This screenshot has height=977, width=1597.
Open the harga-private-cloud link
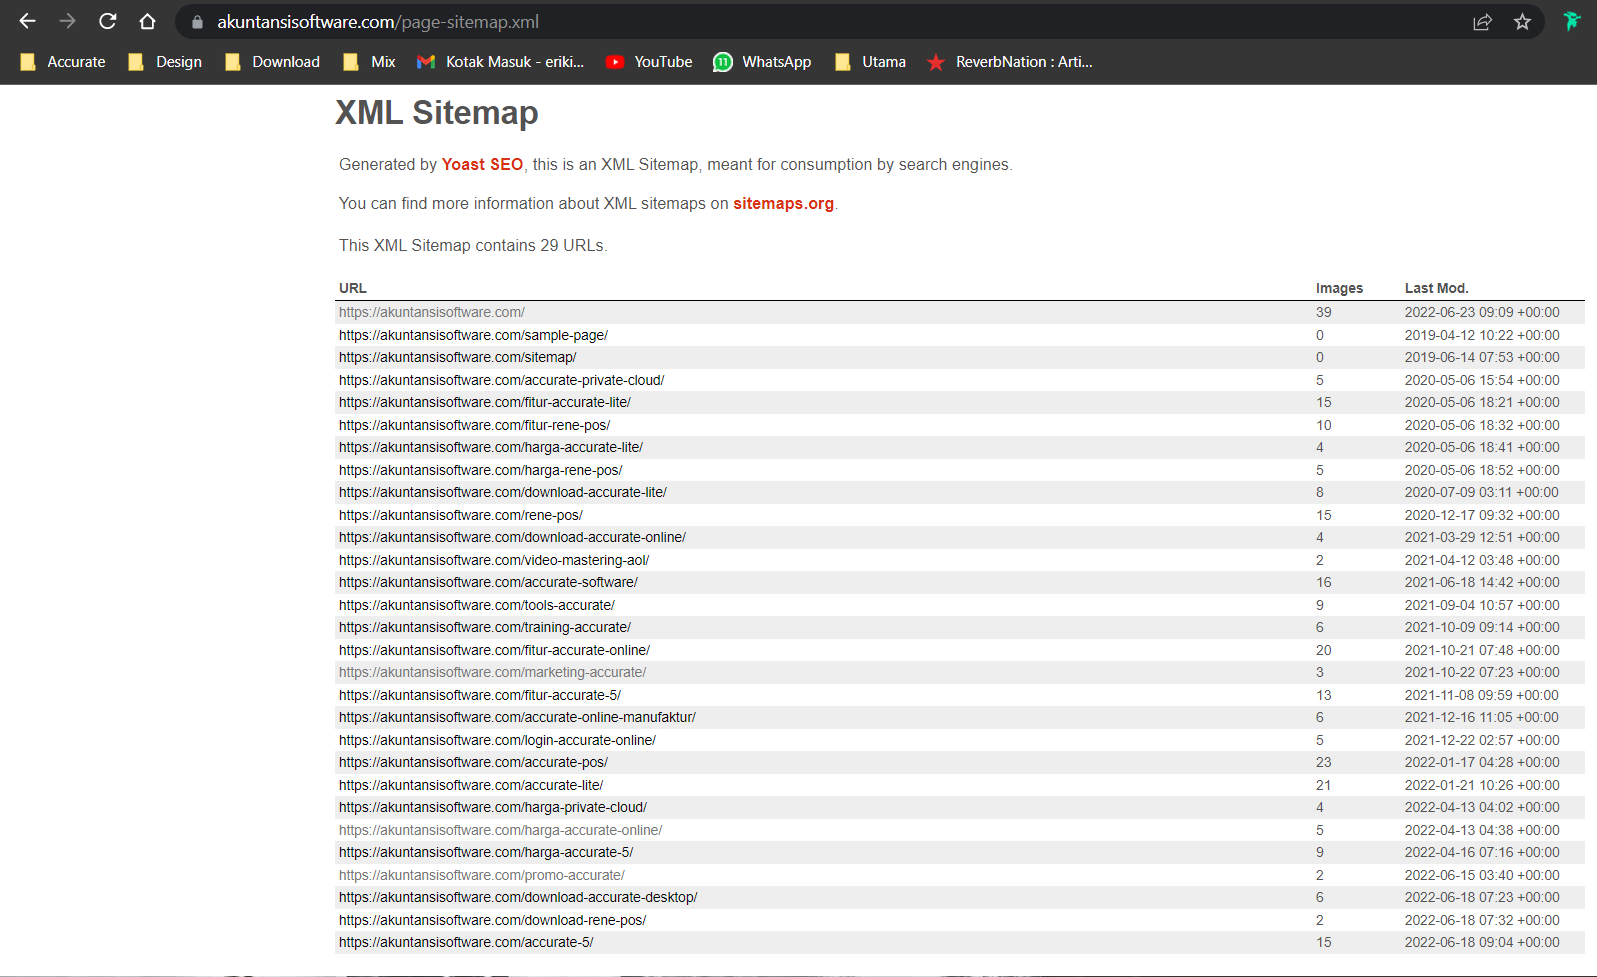(493, 808)
